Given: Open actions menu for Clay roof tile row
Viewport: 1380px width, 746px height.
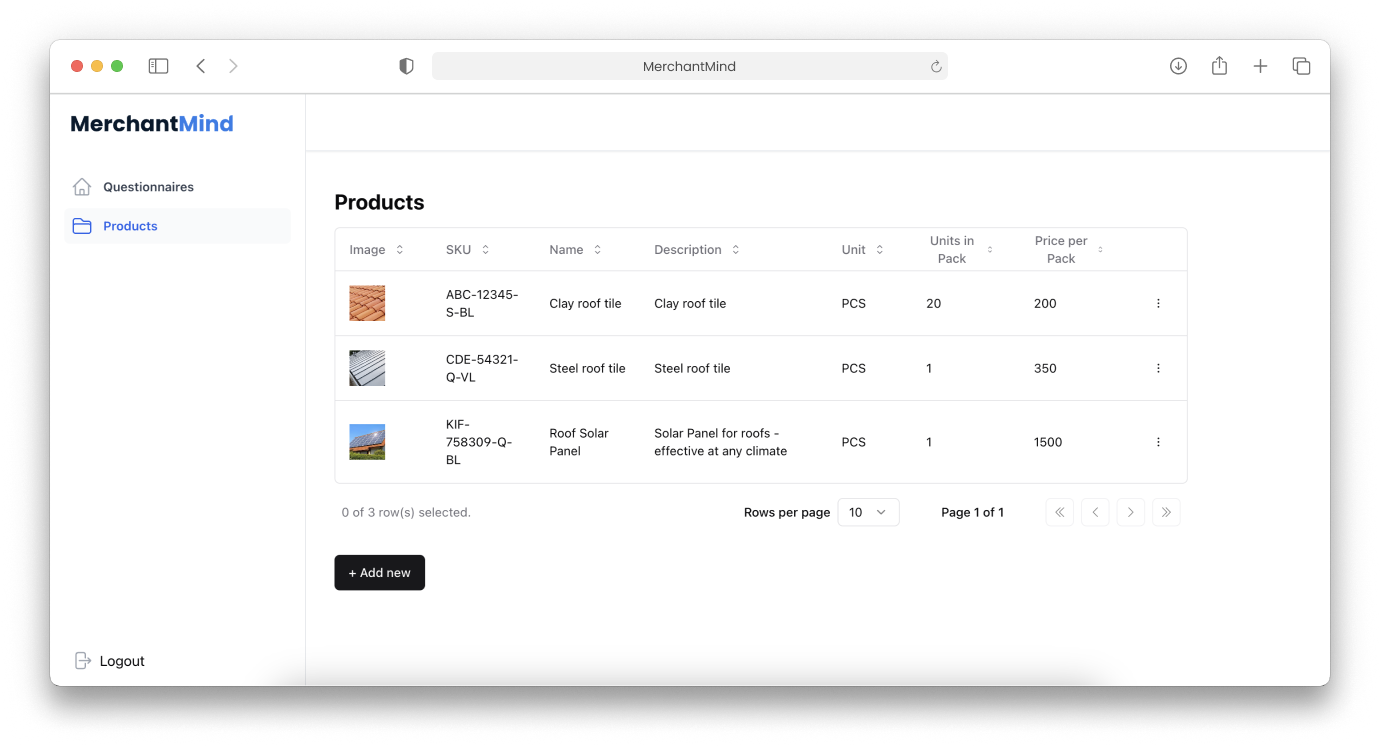Looking at the screenshot, I should coord(1158,303).
